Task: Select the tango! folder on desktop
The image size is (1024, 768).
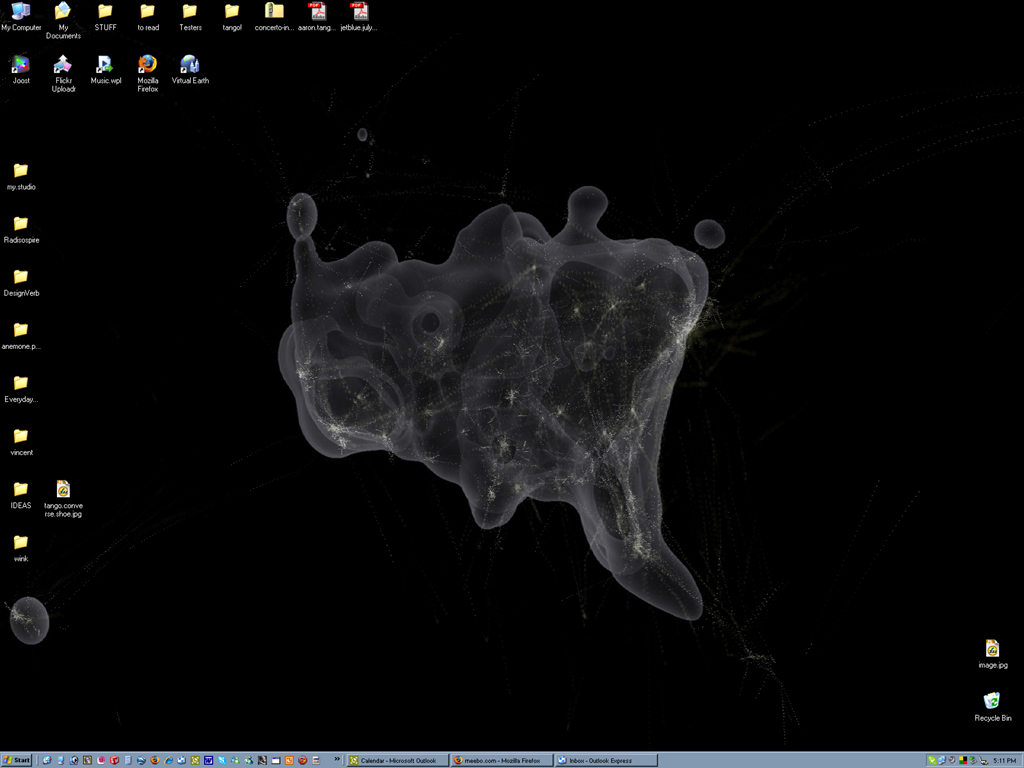Action: pos(232,17)
